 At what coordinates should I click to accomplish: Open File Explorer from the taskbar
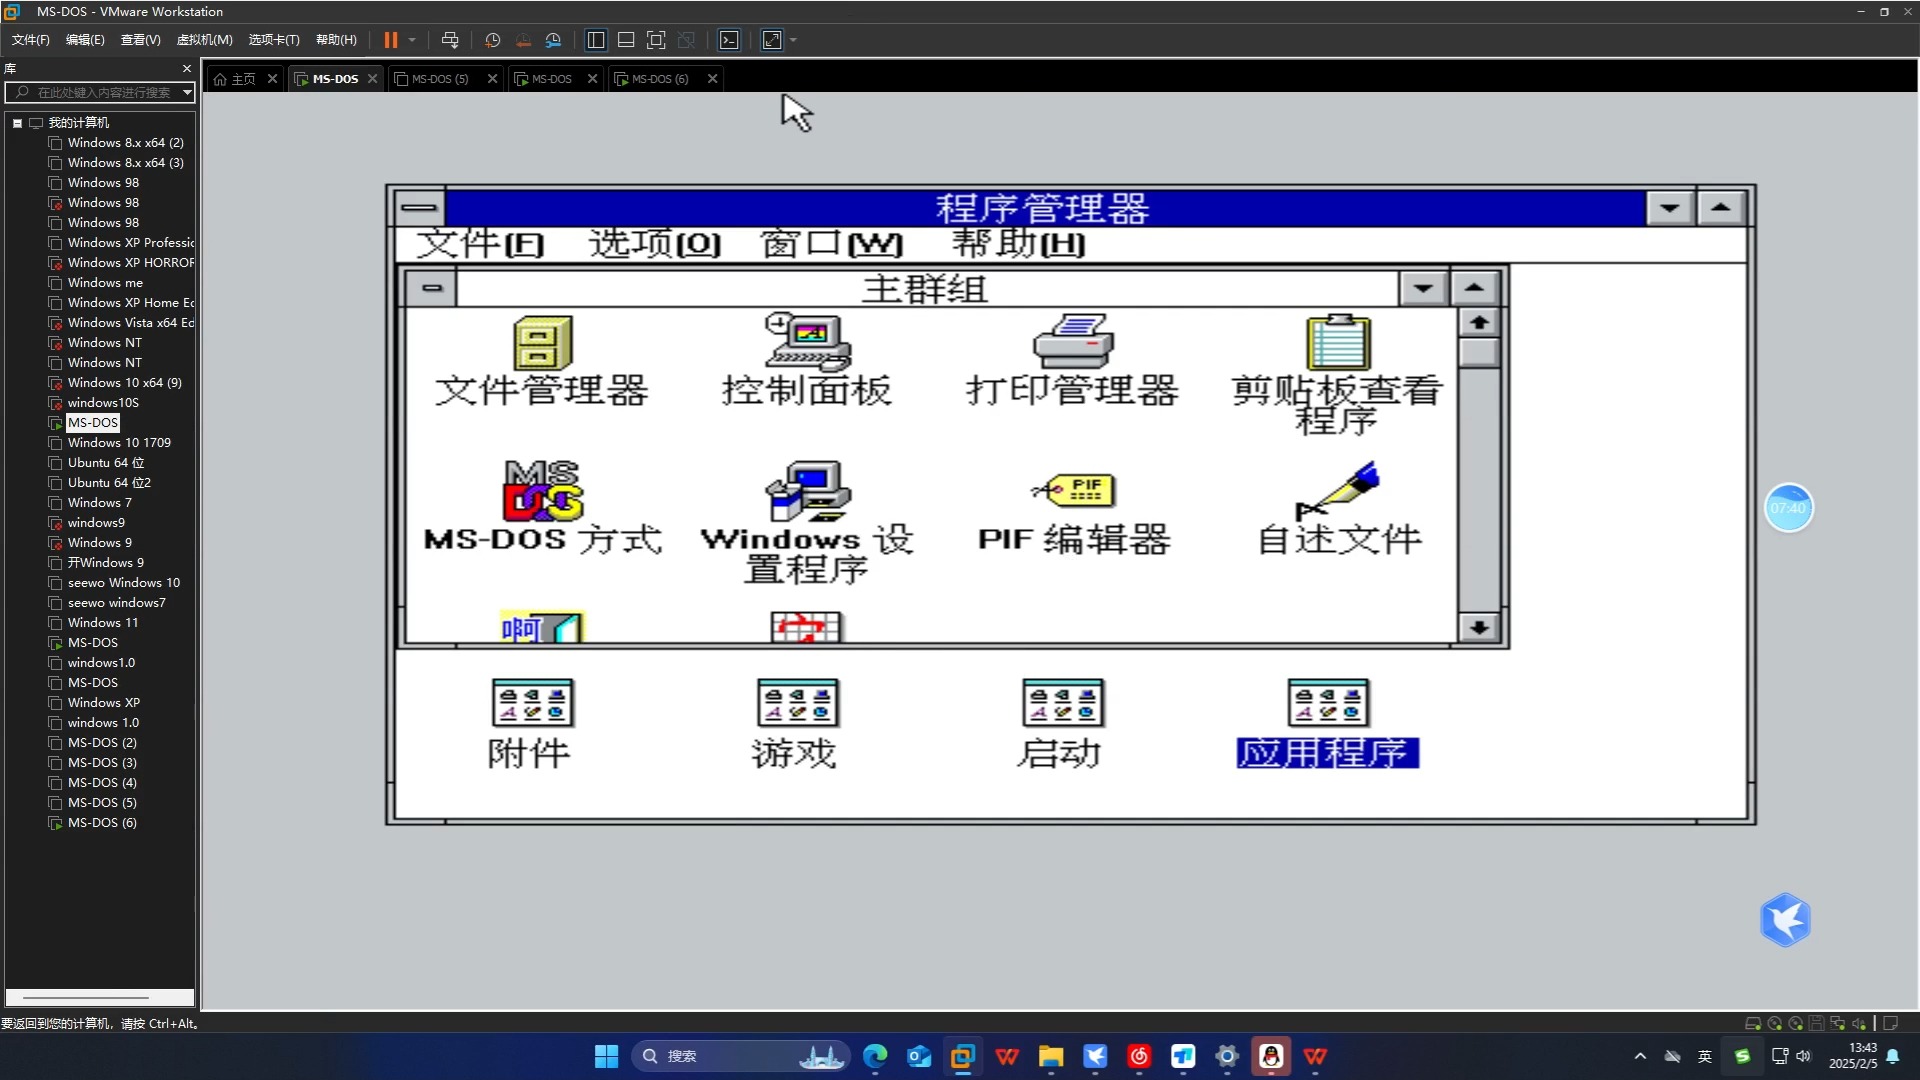[1051, 1056]
